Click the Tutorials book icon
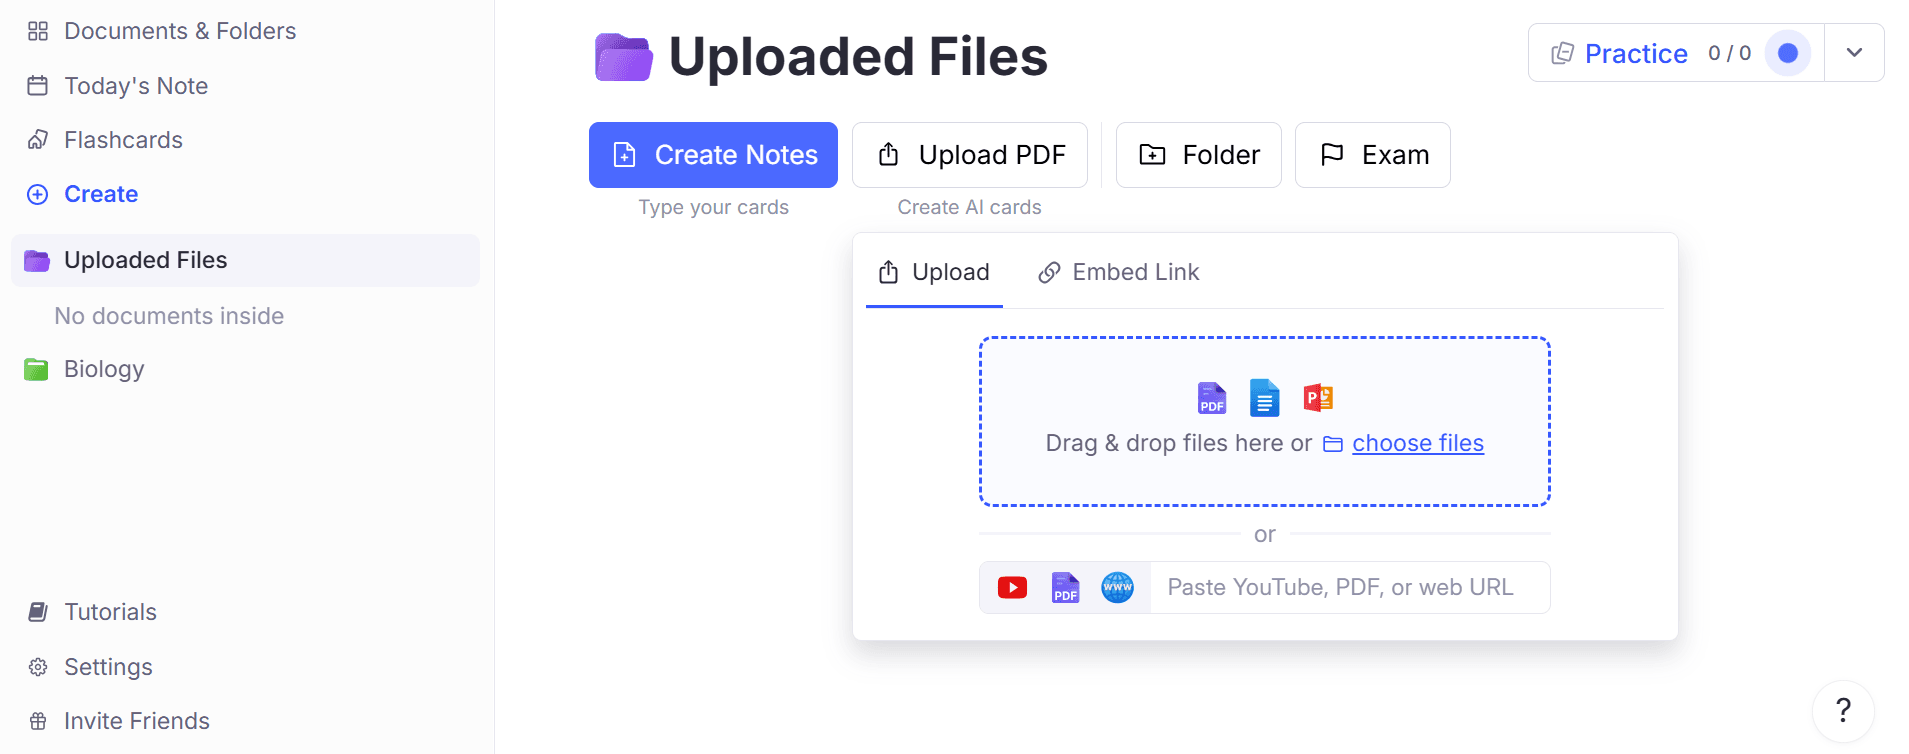Viewport: 1909px width, 754px height. coord(38,612)
